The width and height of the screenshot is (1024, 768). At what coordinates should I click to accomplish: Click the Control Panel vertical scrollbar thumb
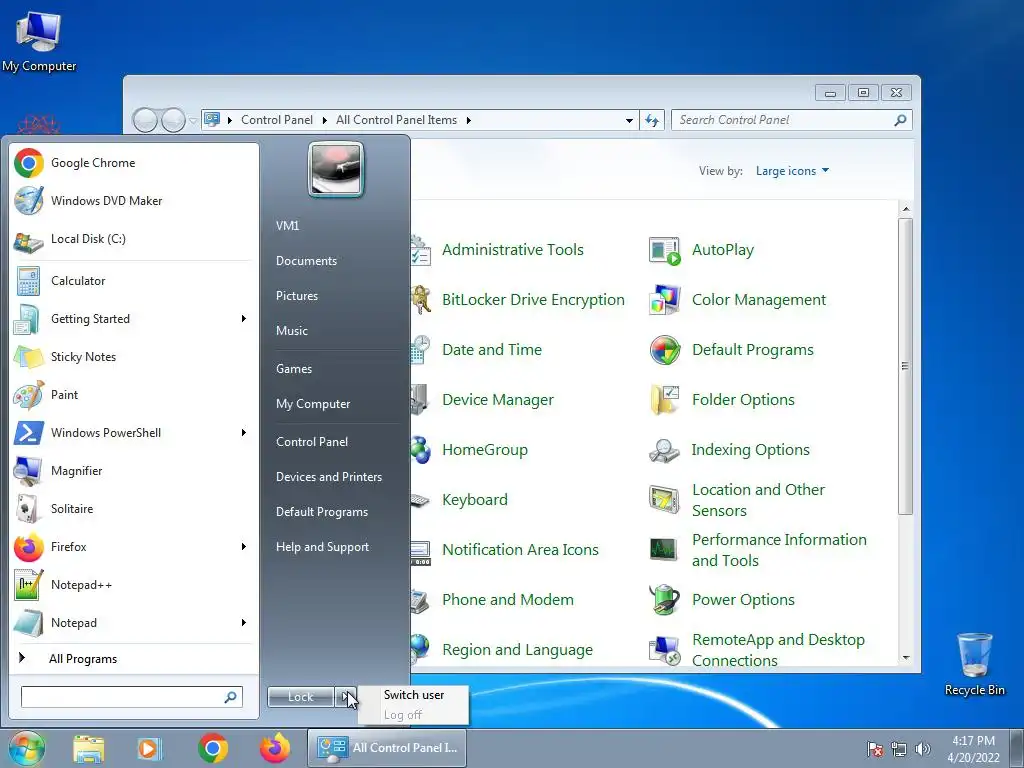(x=905, y=366)
